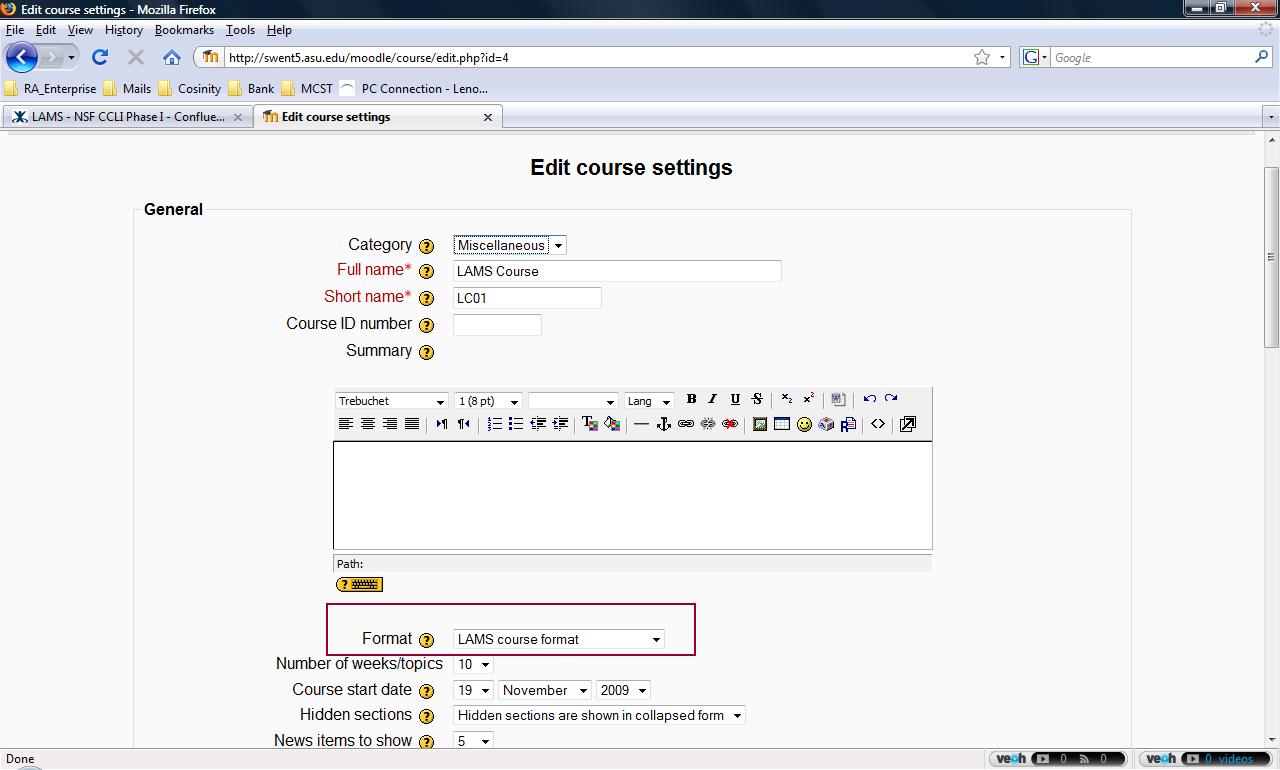Expand the Category dropdown showing Miscellaneous
The width and height of the screenshot is (1280, 770).
pos(509,245)
